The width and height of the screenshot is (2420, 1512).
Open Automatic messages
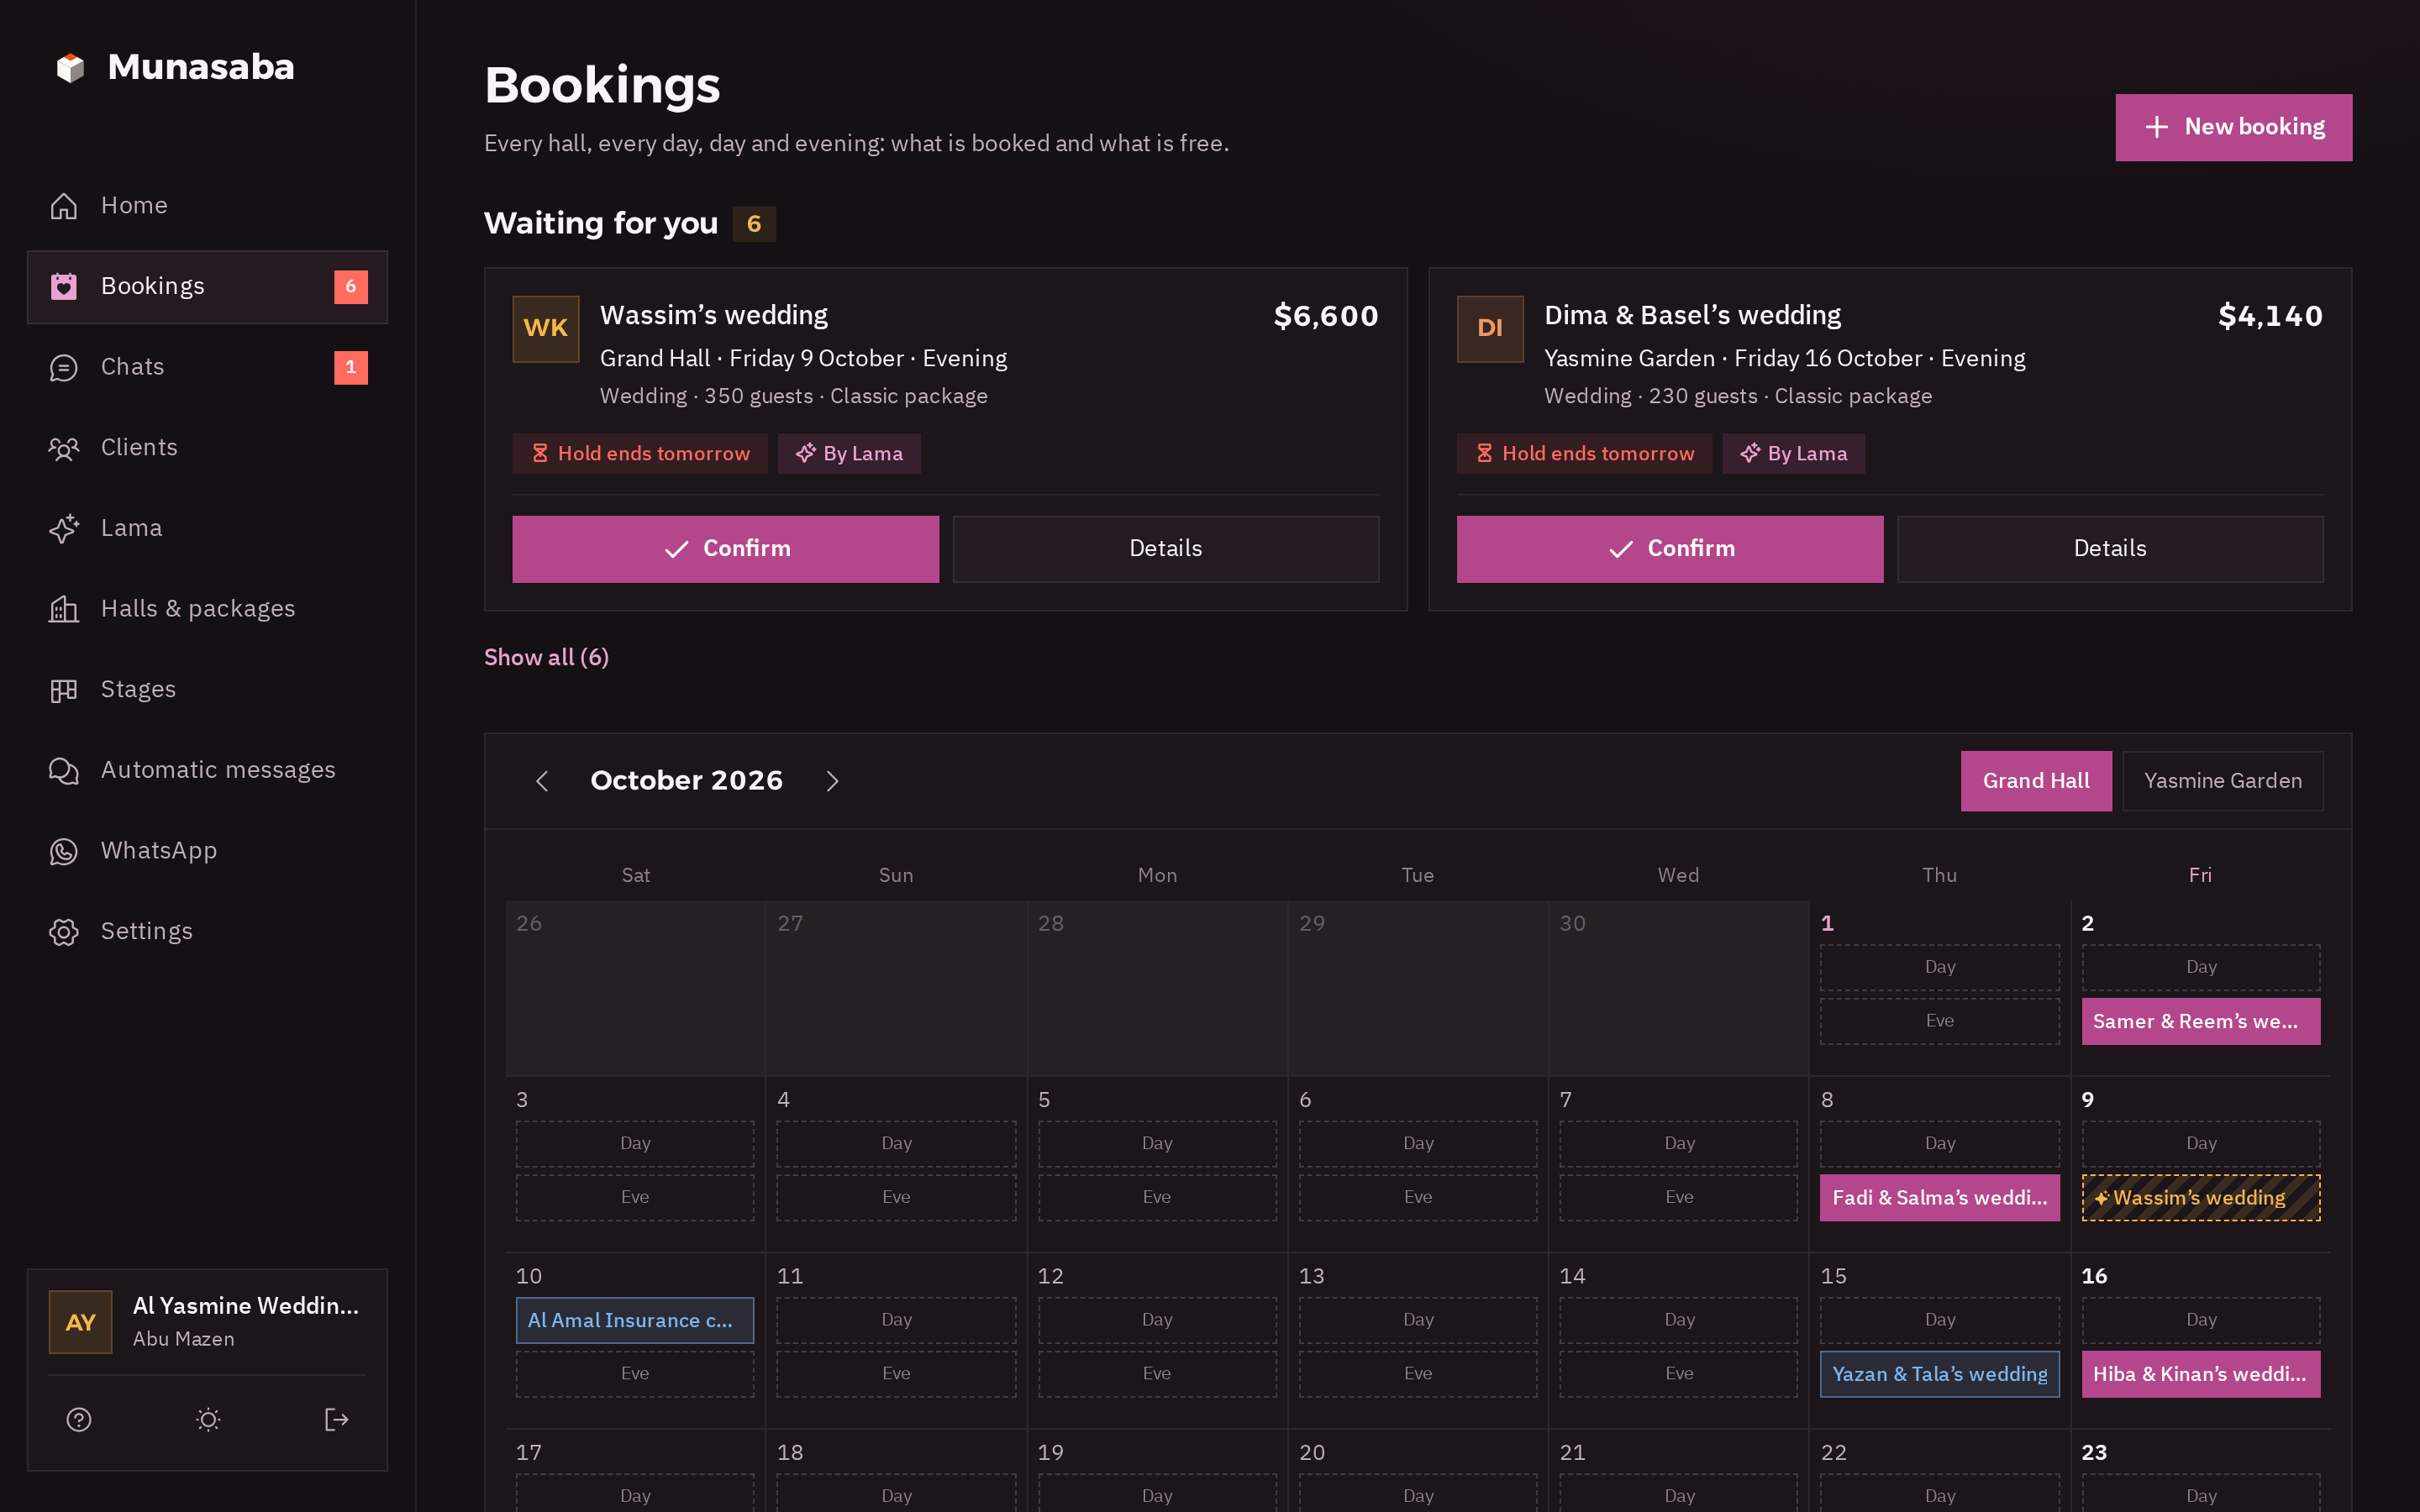point(207,770)
